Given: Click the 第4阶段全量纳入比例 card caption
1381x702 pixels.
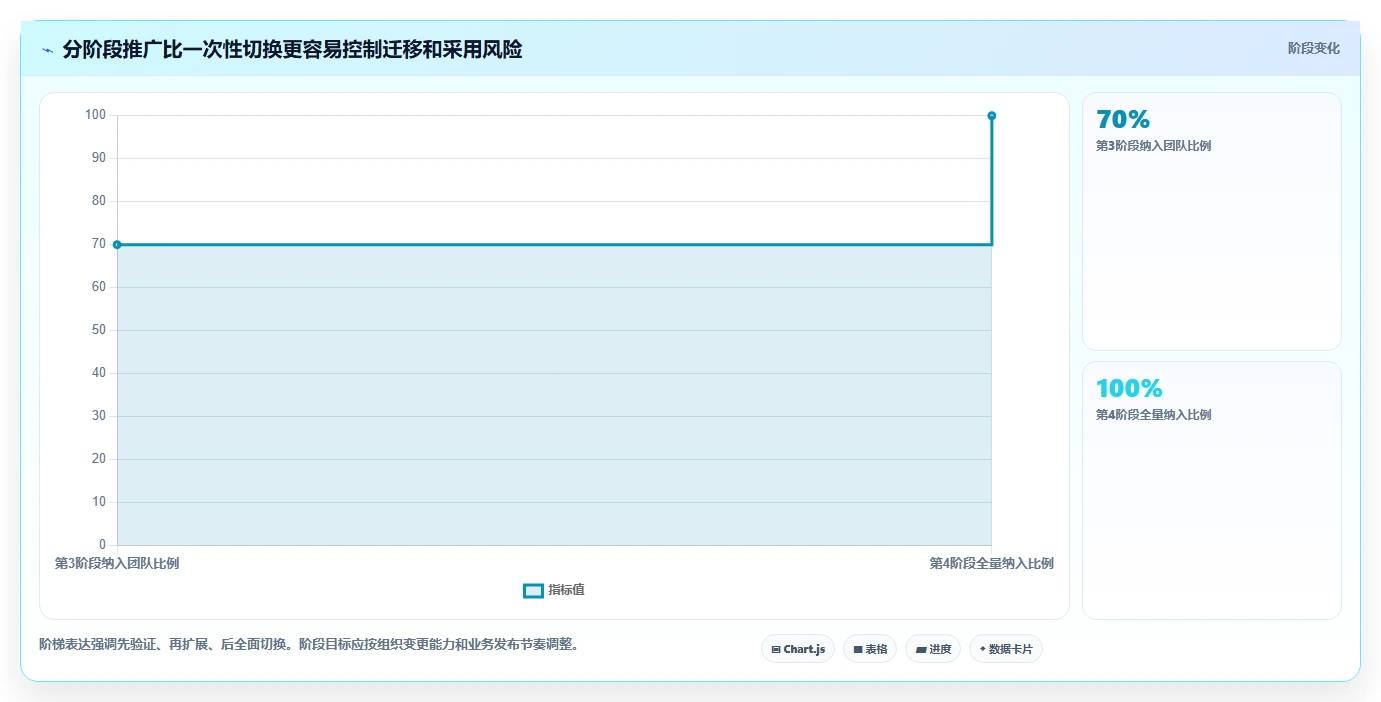Looking at the screenshot, I should tap(1154, 415).
